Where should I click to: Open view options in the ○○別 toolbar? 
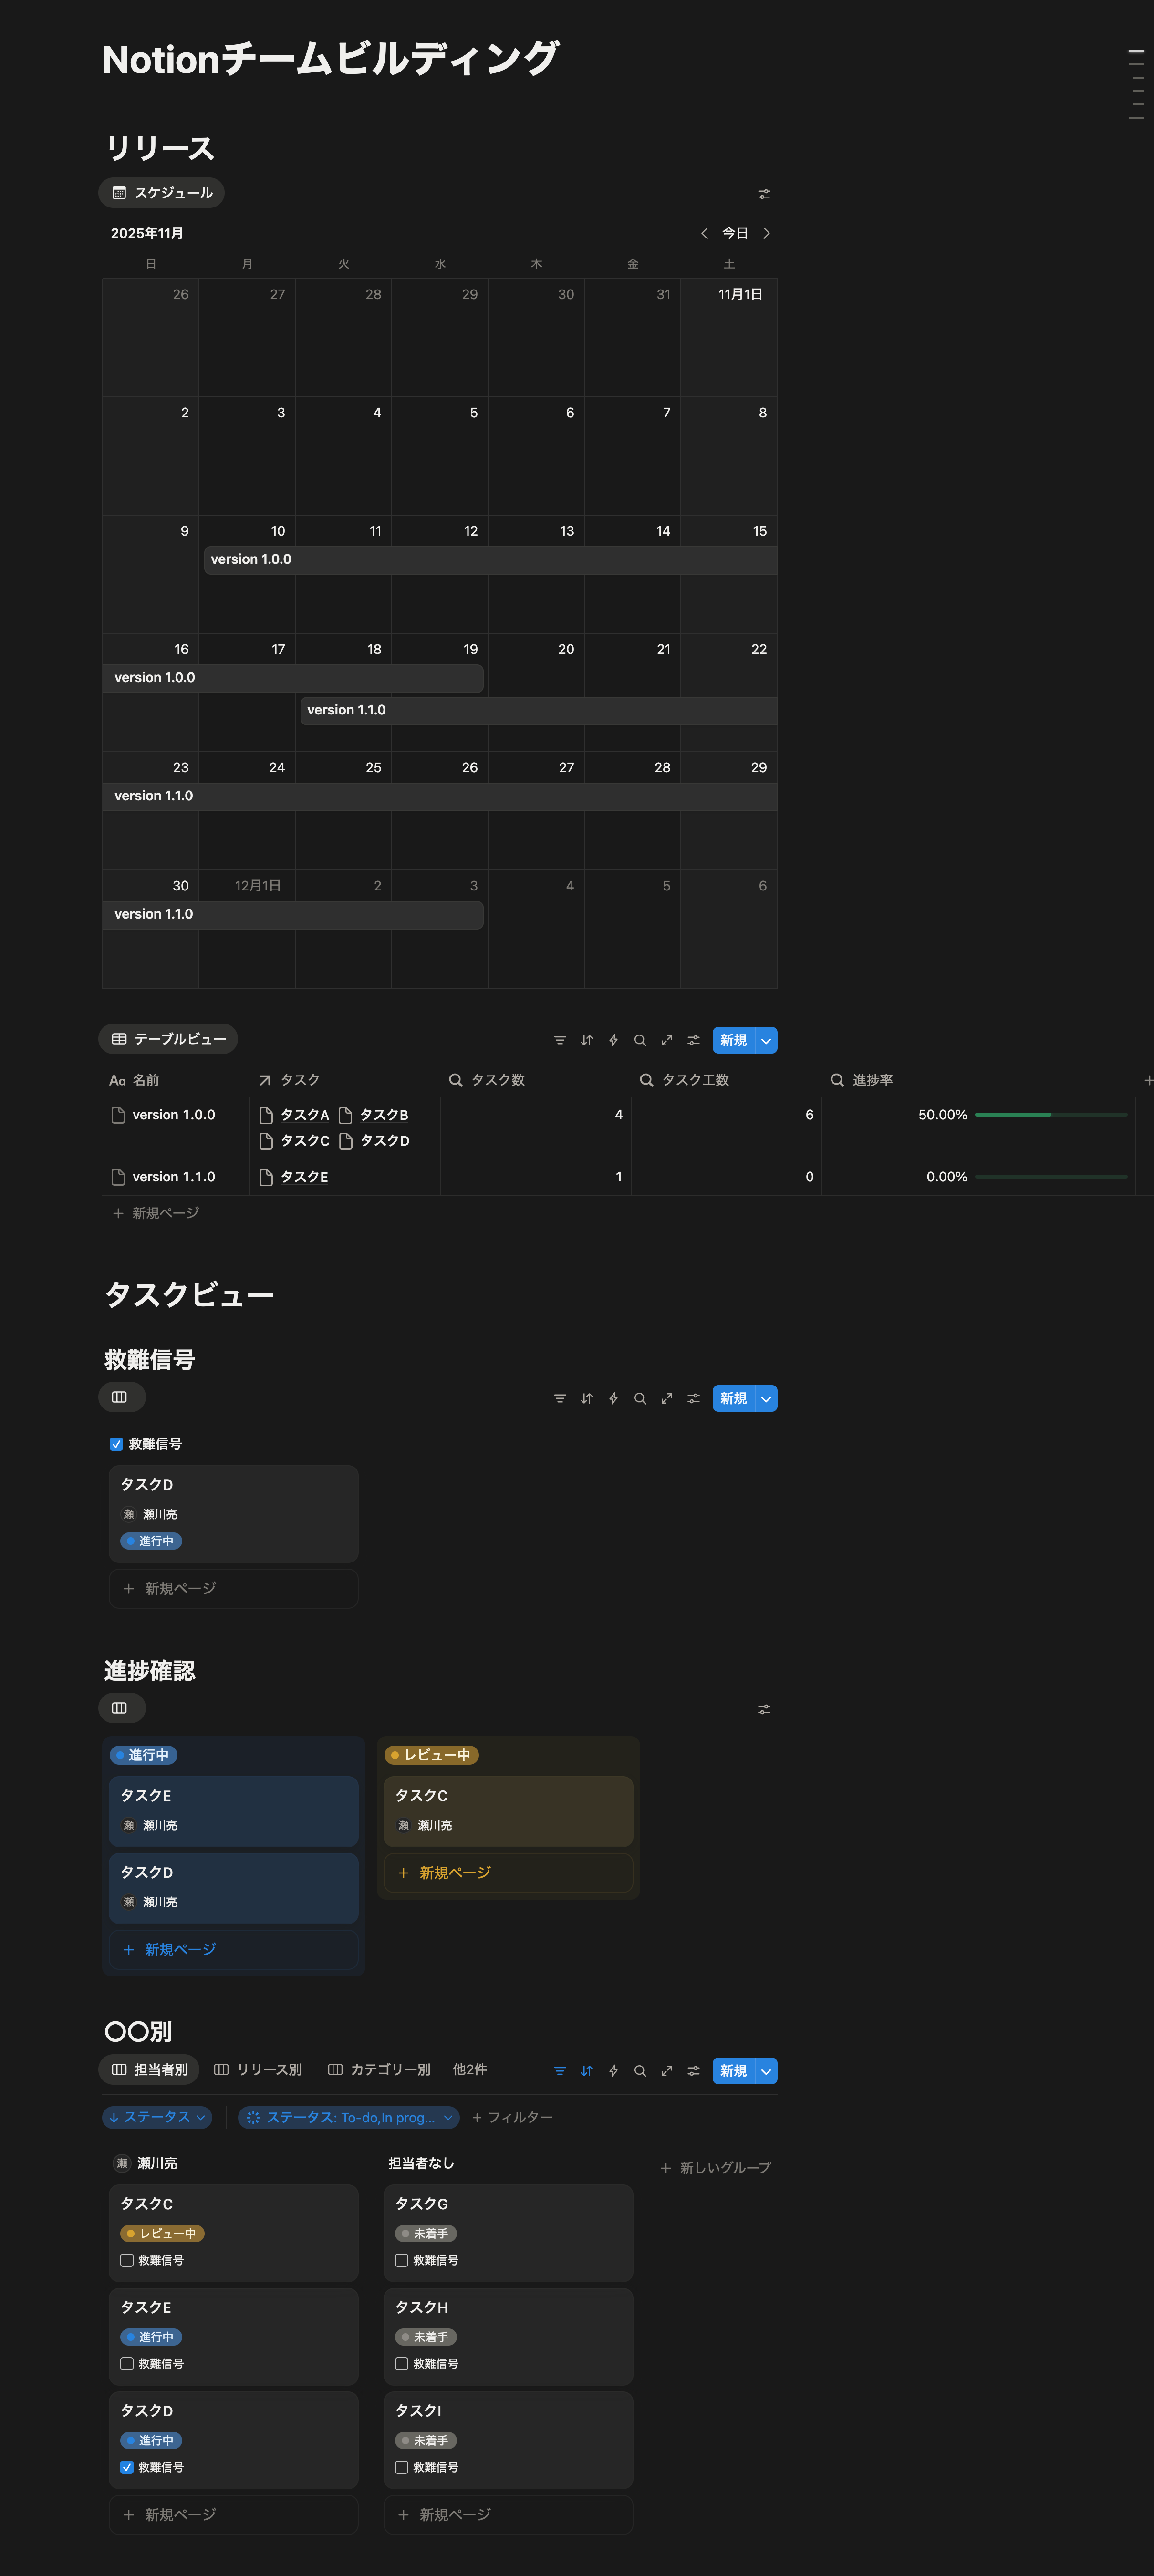point(693,2071)
